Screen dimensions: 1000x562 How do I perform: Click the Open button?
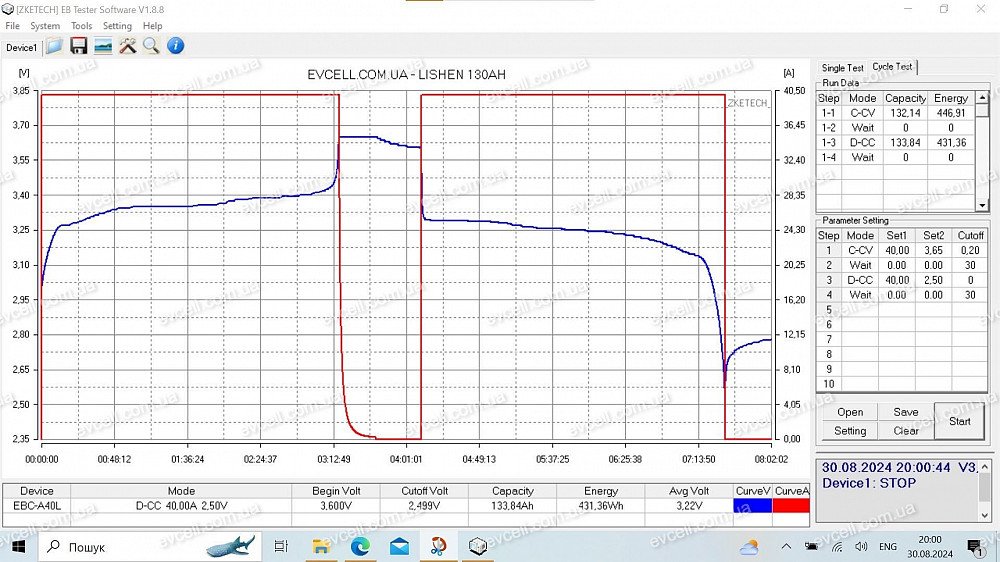point(850,412)
